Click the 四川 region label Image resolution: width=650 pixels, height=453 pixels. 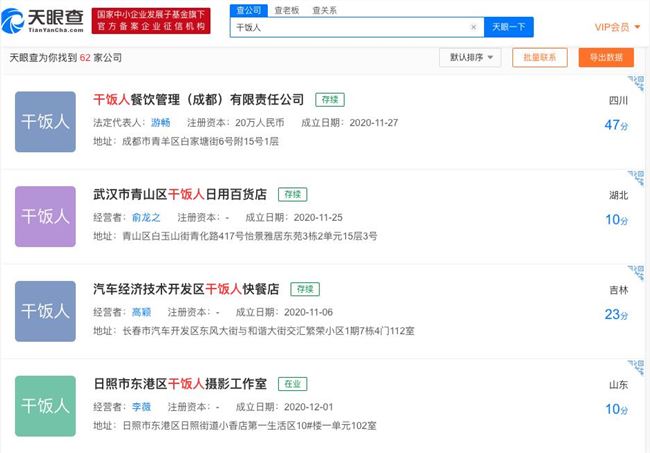click(618, 100)
